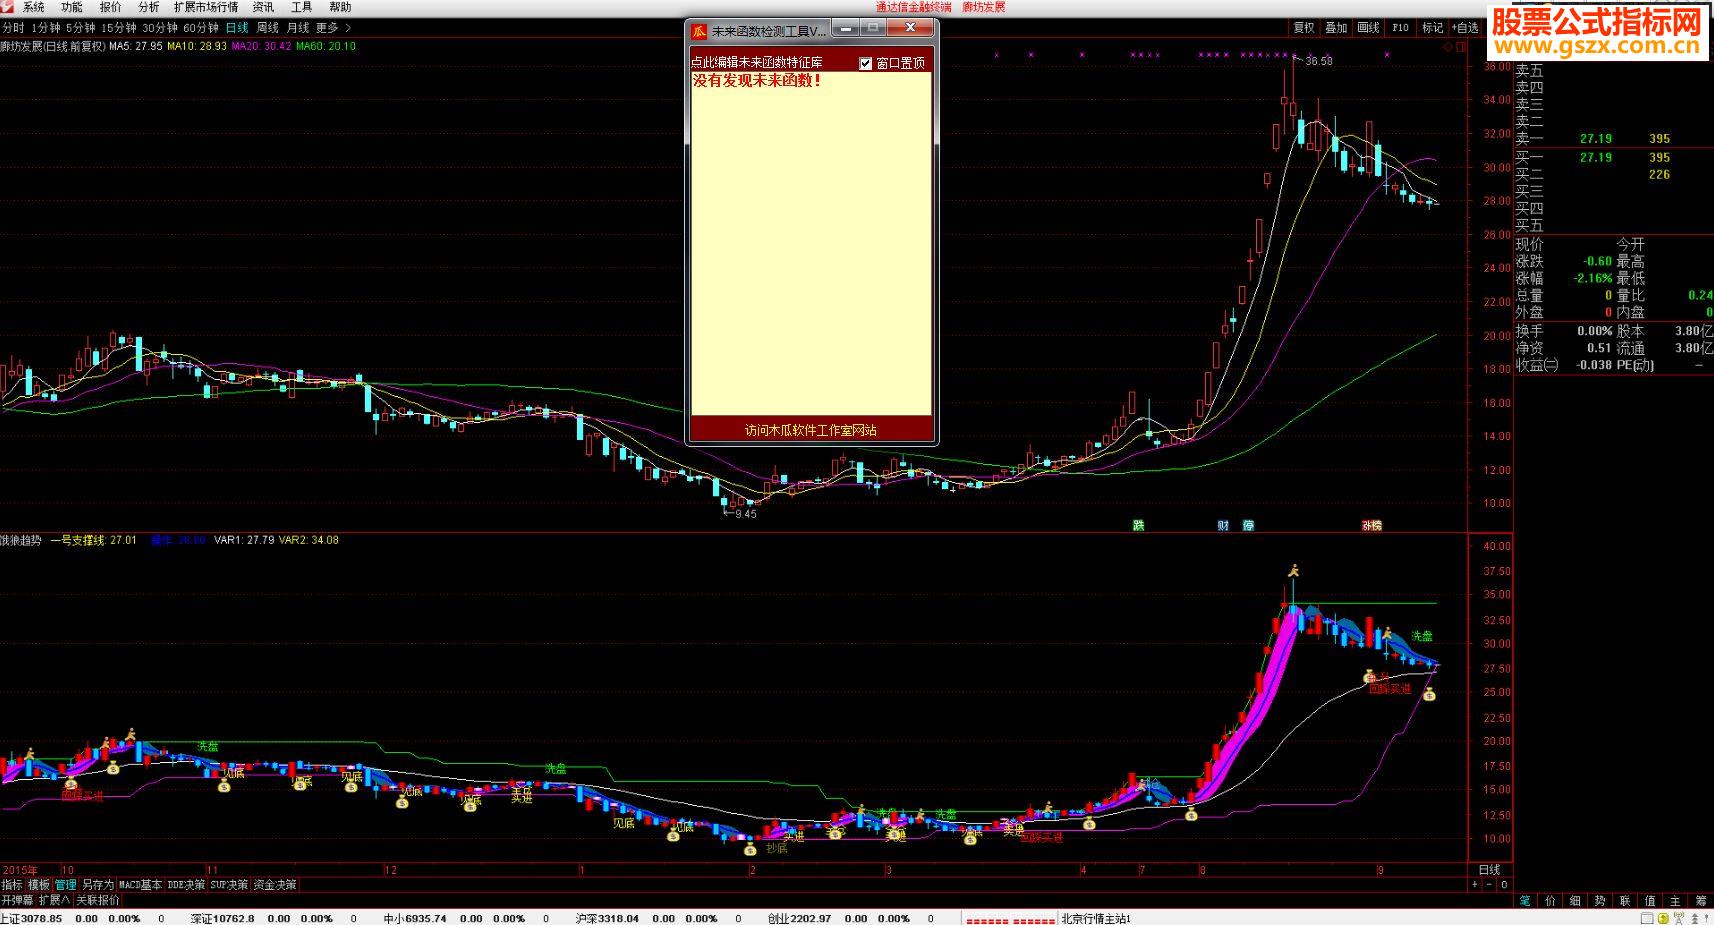
Task: Select the 价 tab in side panel
Action: click(x=1550, y=901)
